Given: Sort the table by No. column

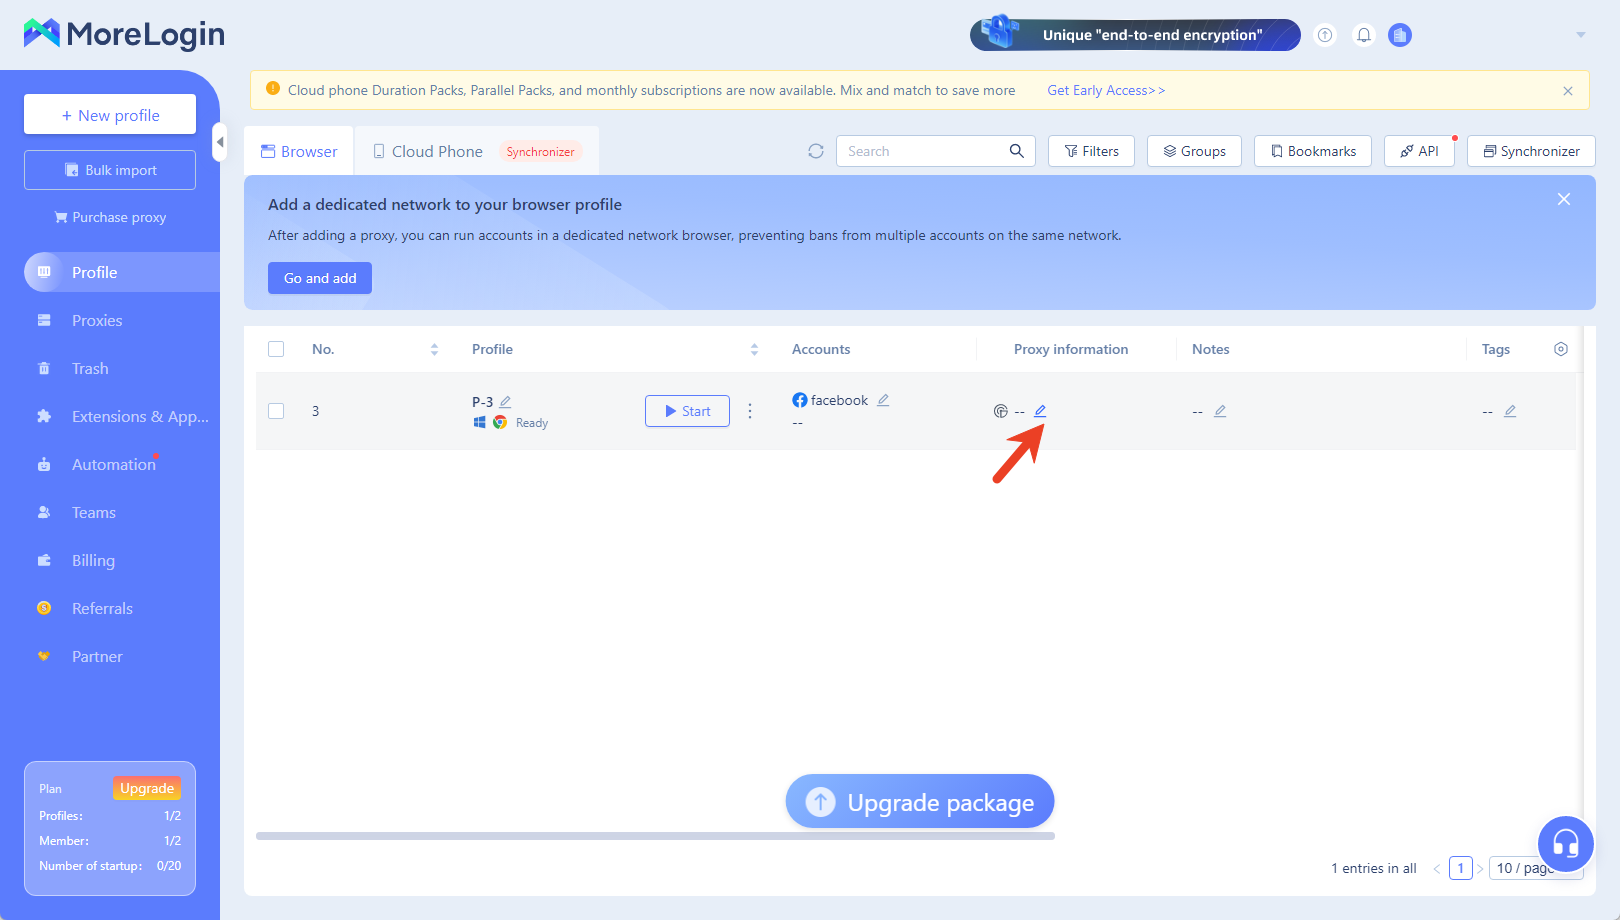Looking at the screenshot, I should [x=434, y=349].
